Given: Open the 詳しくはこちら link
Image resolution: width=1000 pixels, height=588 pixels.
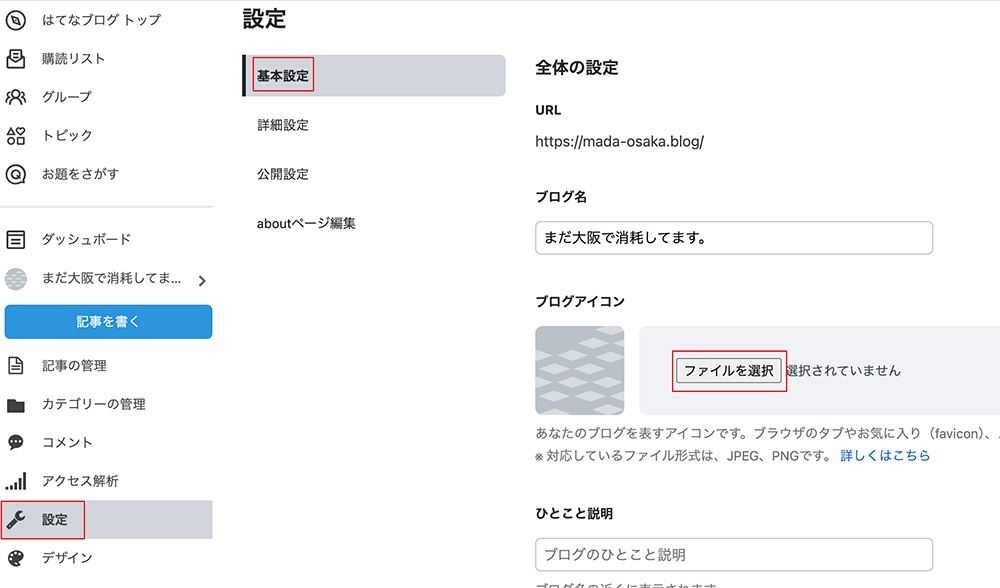Looking at the screenshot, I should click(x=884, y=455).
